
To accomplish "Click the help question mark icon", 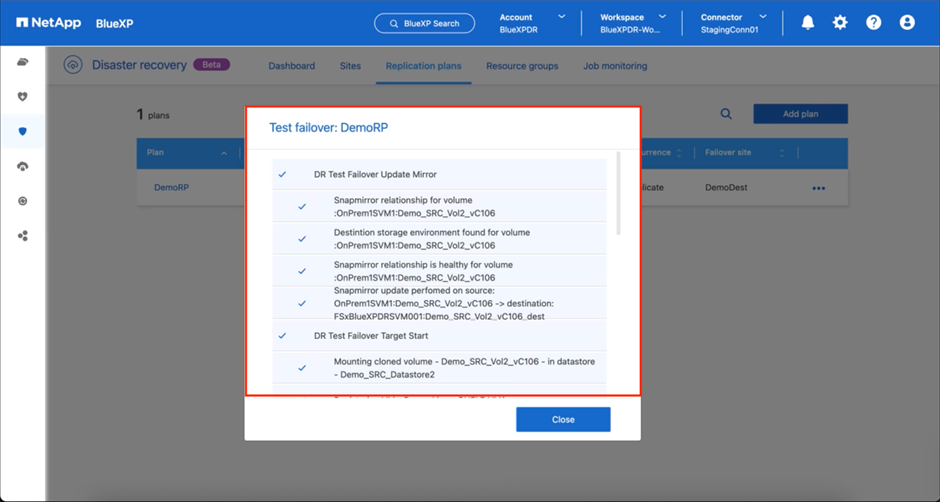I will coord(874,22).
